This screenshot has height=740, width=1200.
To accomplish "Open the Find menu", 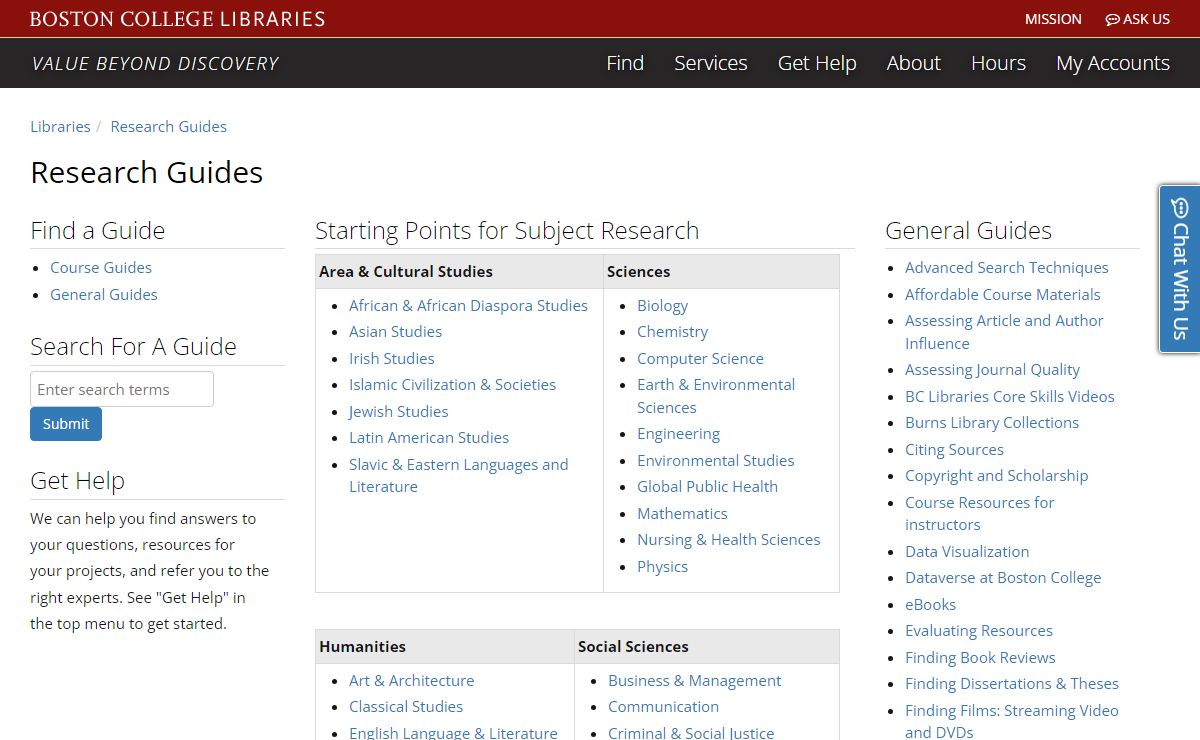I will (x=625, y=63).
